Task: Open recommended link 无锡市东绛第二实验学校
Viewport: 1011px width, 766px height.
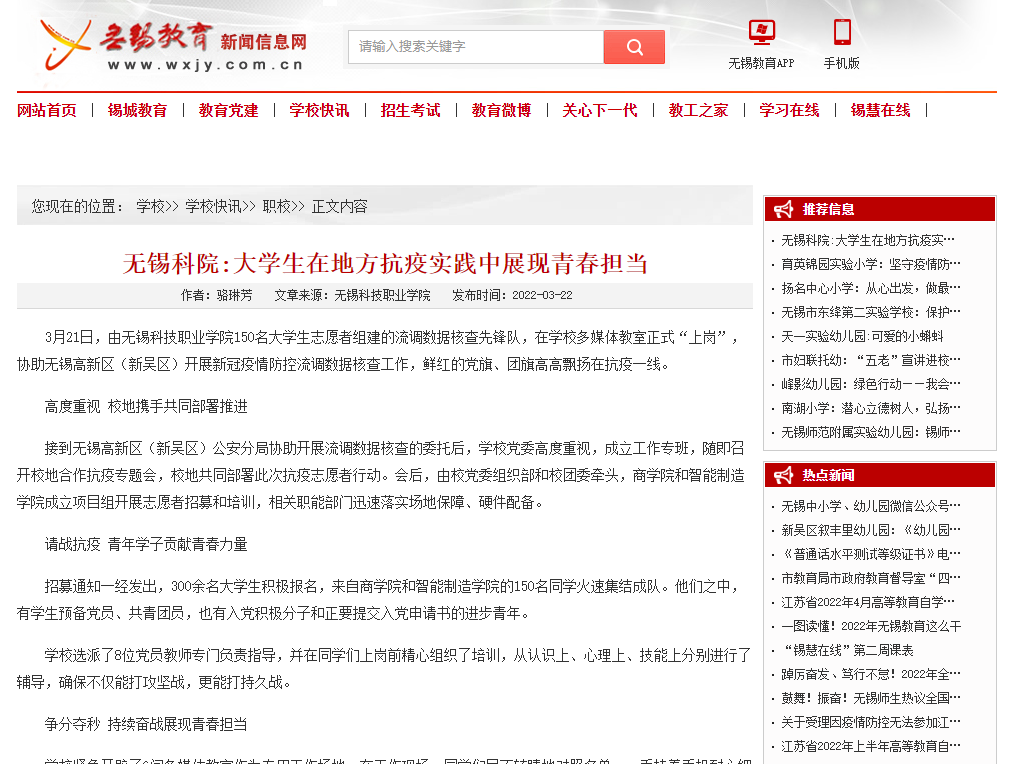Action: tap(870, 313)
